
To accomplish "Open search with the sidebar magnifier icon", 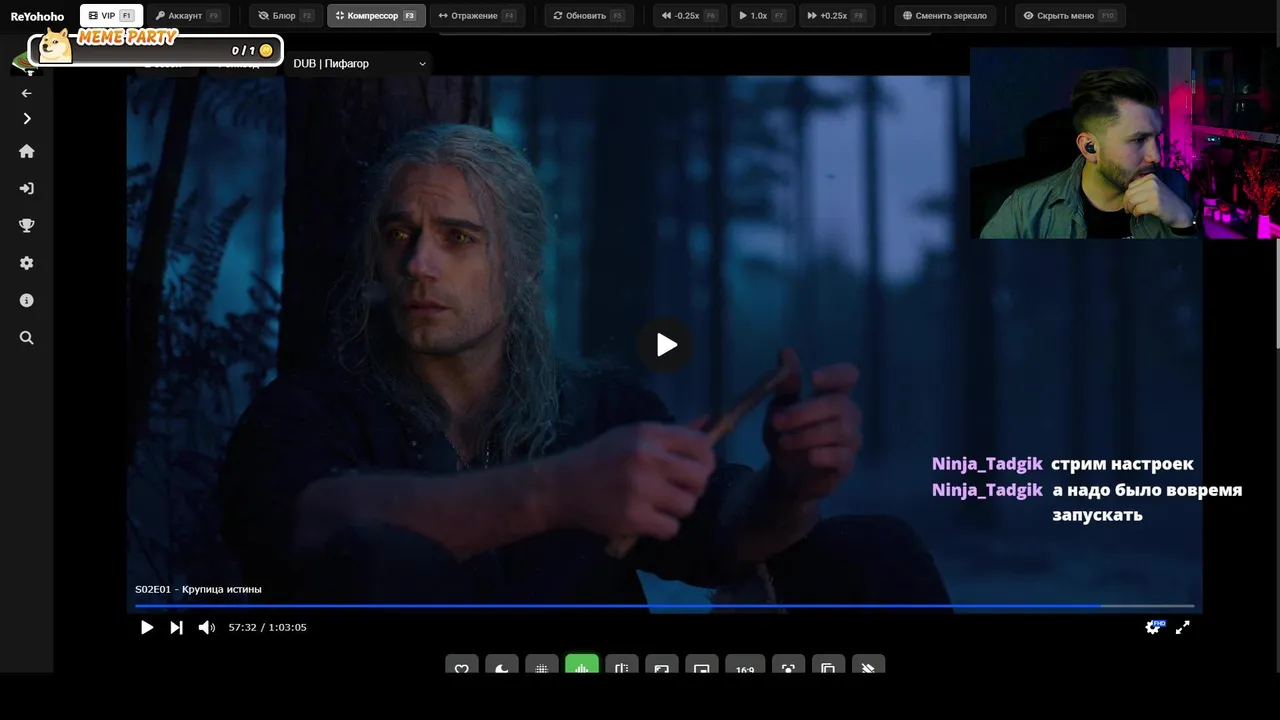I will click(27, 338).
